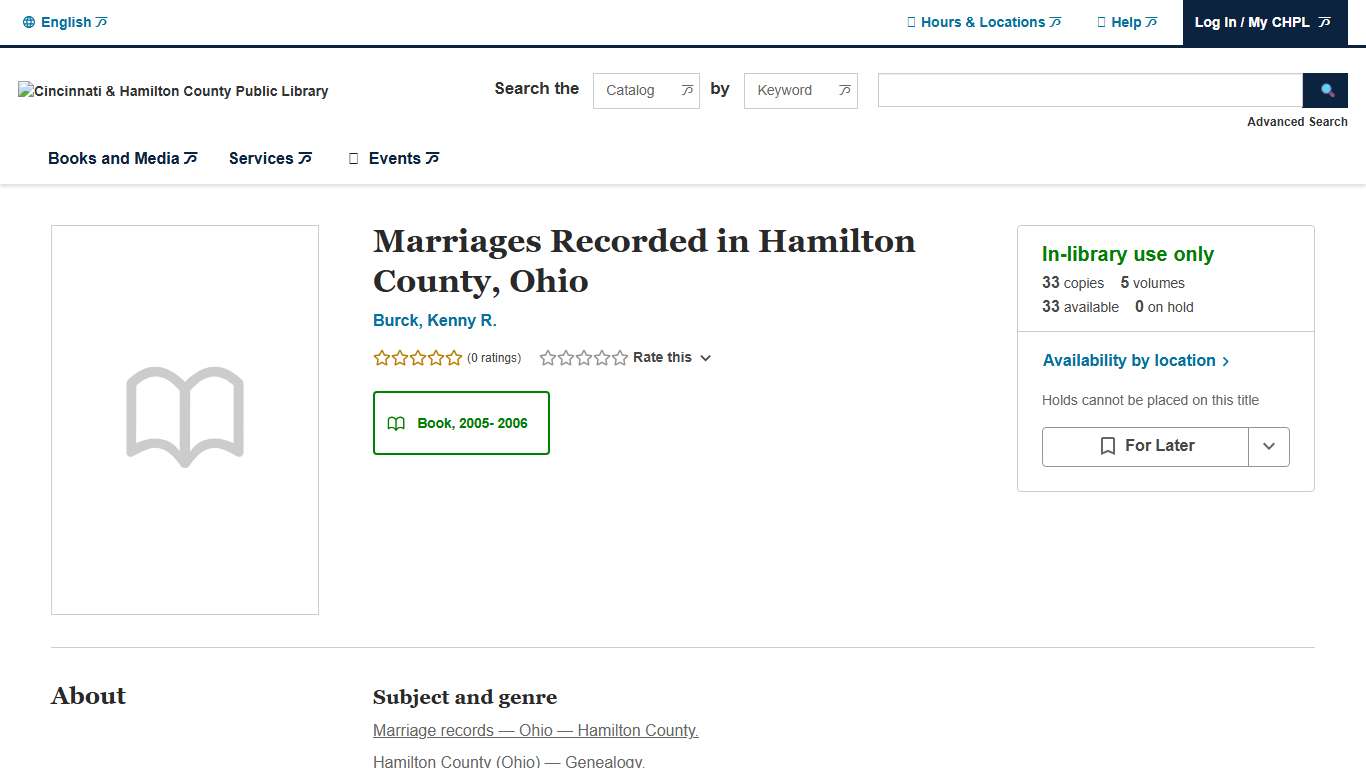Select the third star under Rate this
Viewport: 1366px width, 768px height.
click(583, 357)
